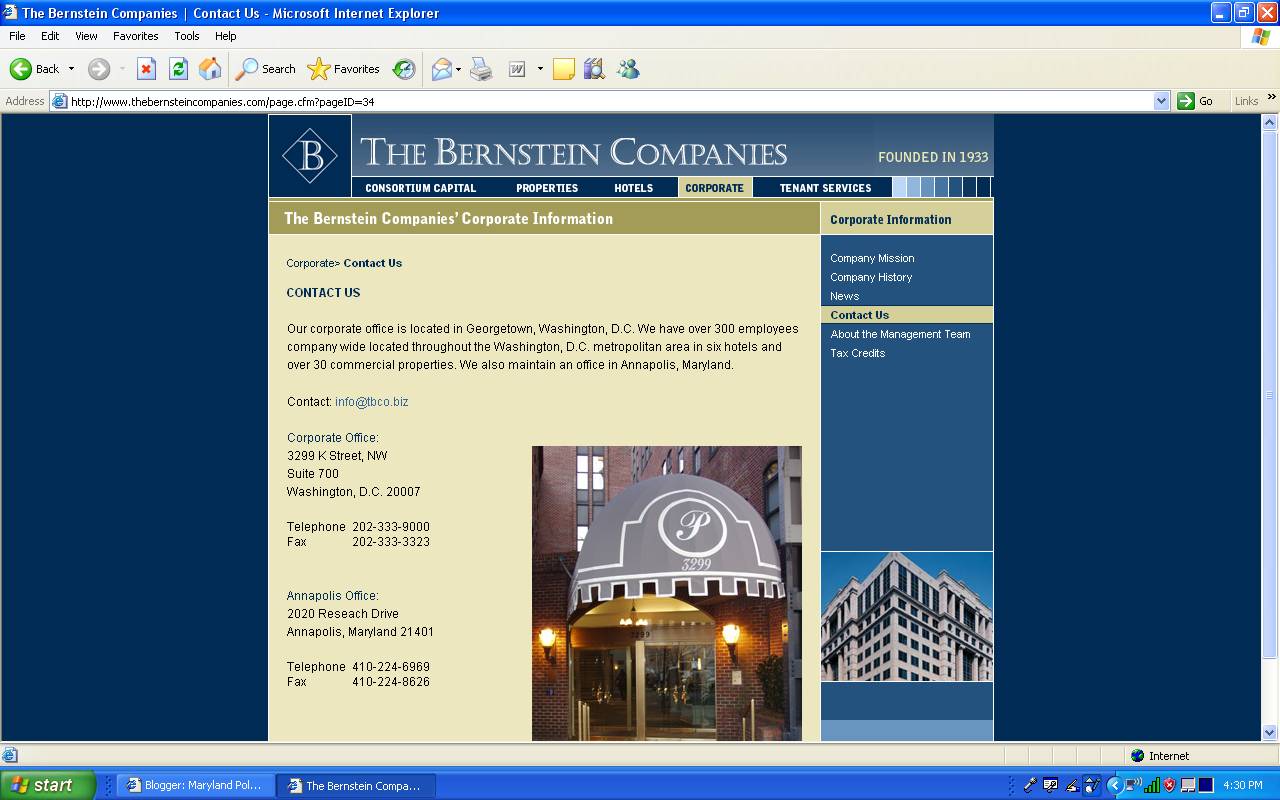Go back with the green Back button
Viewport: 1280px width, 800px height.
click(34, 69)
